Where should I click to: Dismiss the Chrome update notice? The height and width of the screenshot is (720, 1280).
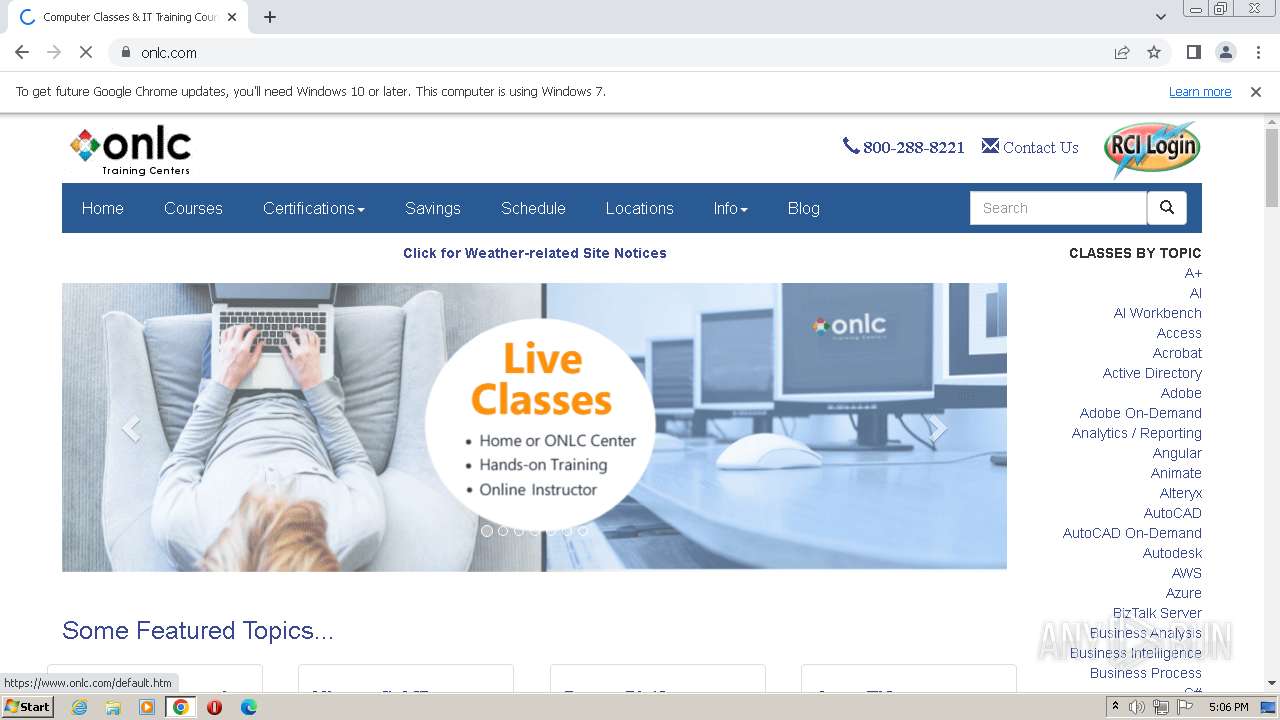point(1256,92)
